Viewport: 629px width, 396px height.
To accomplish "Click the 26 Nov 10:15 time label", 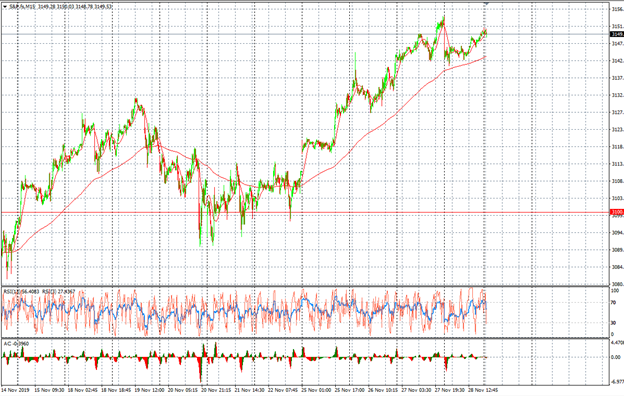I will point(383,390).
